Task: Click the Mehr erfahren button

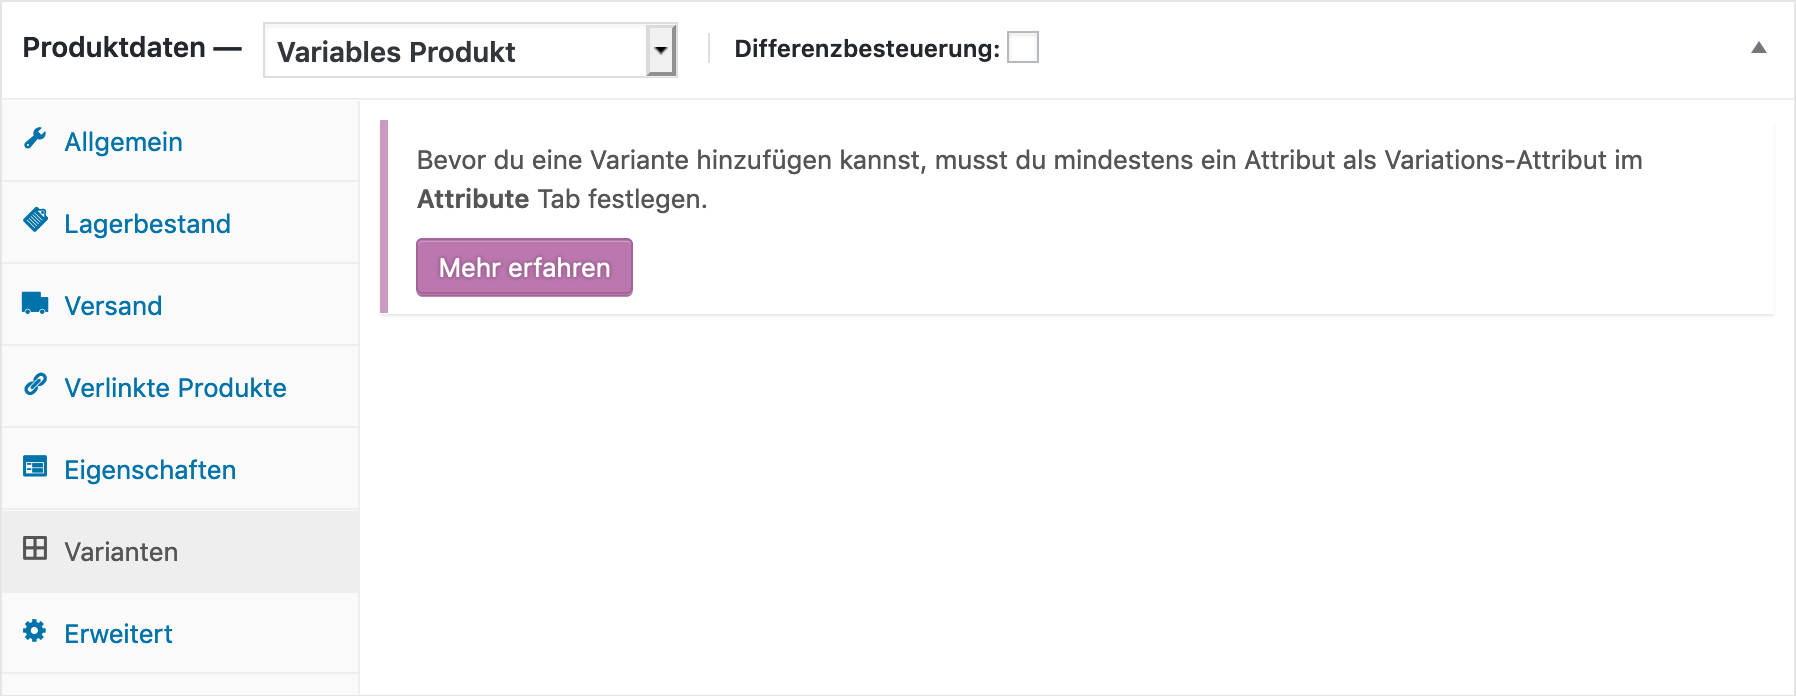Action: [x=524, y=267]
